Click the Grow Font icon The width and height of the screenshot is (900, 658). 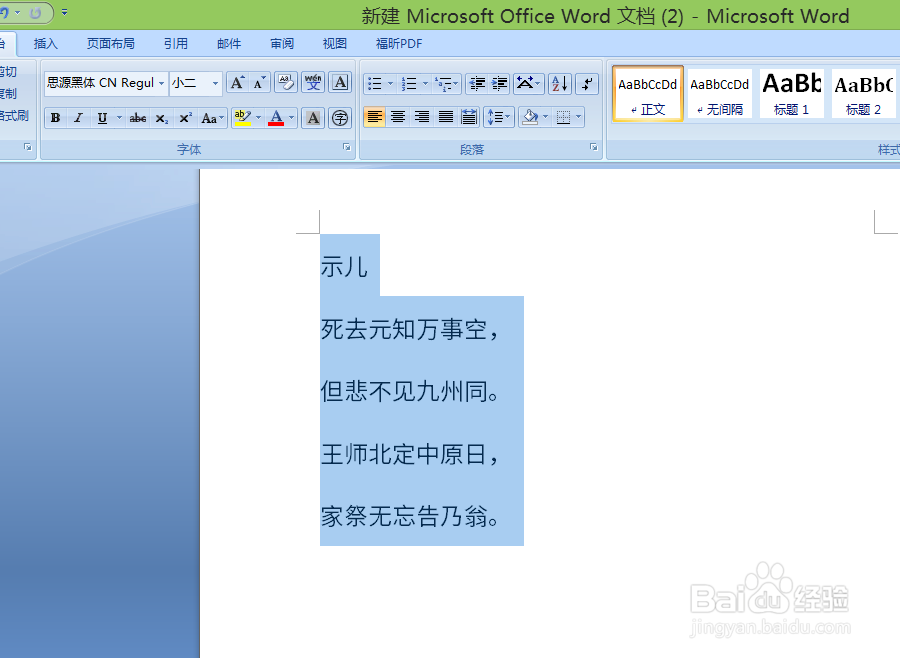(x=237, y=83)
